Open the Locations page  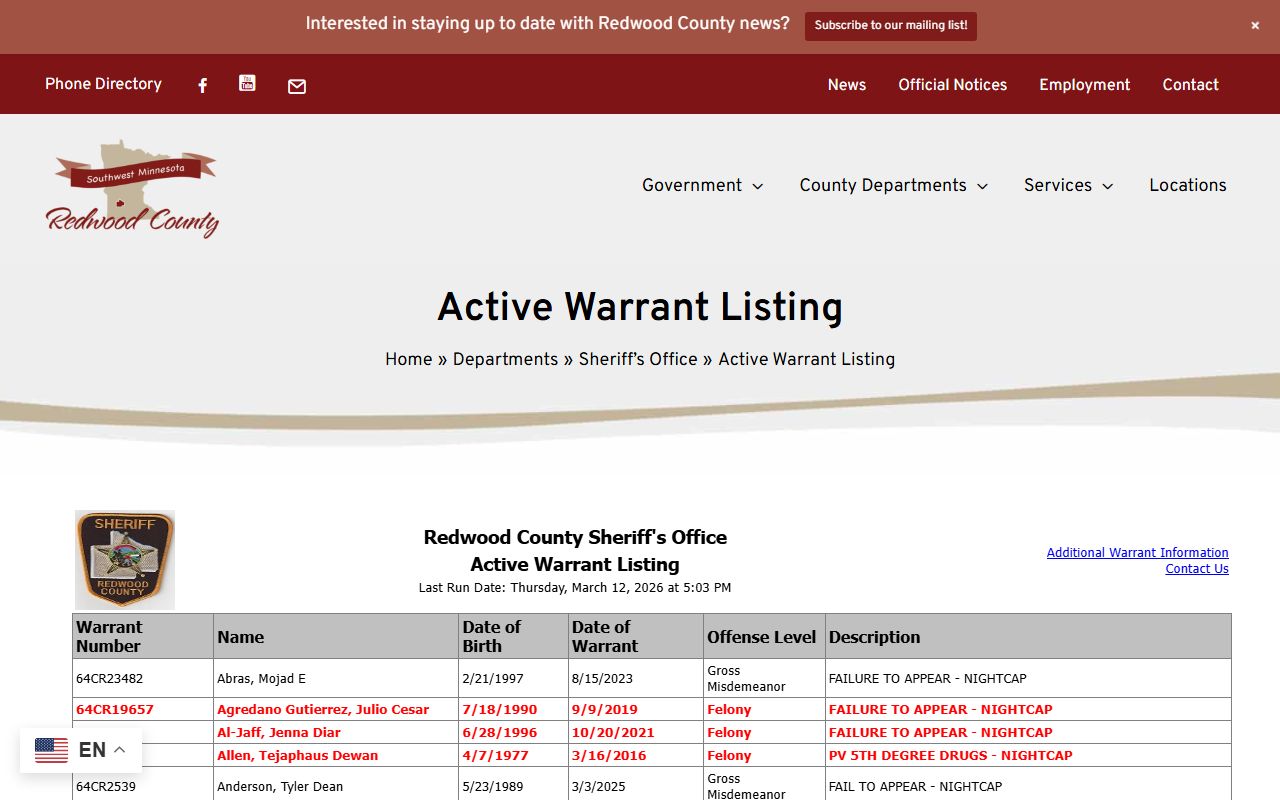click(1187, 185)
